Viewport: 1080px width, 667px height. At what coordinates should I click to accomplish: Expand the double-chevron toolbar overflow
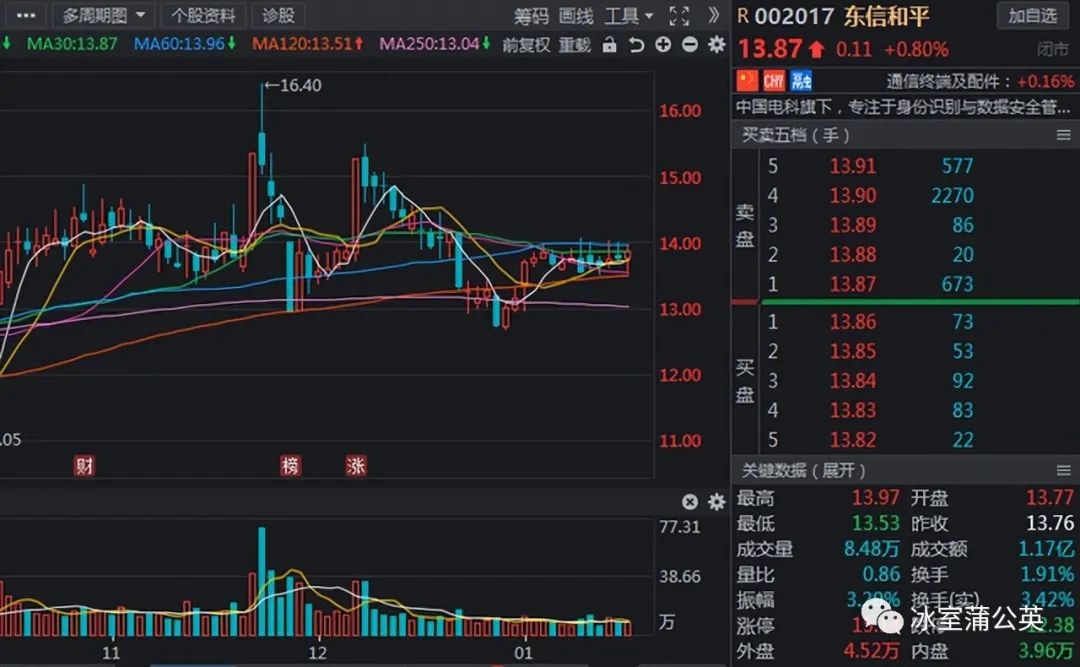point(714,15)
